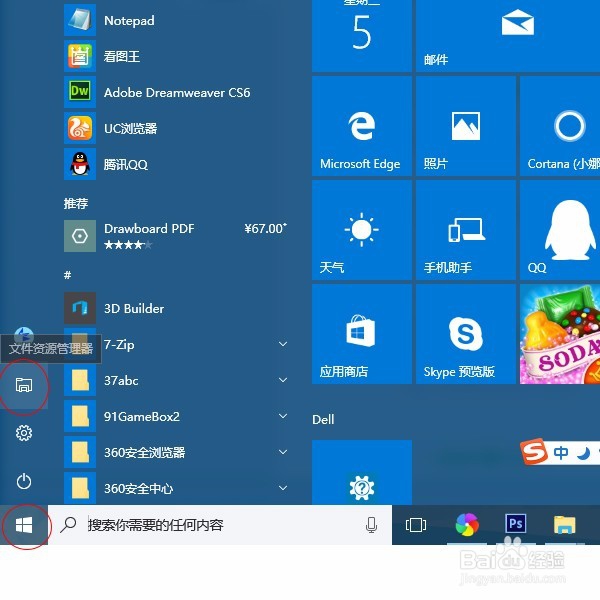Viewport: 600px width, 600px height.
Task: Expand the 37abc group chevron
Action: [283, 380]
